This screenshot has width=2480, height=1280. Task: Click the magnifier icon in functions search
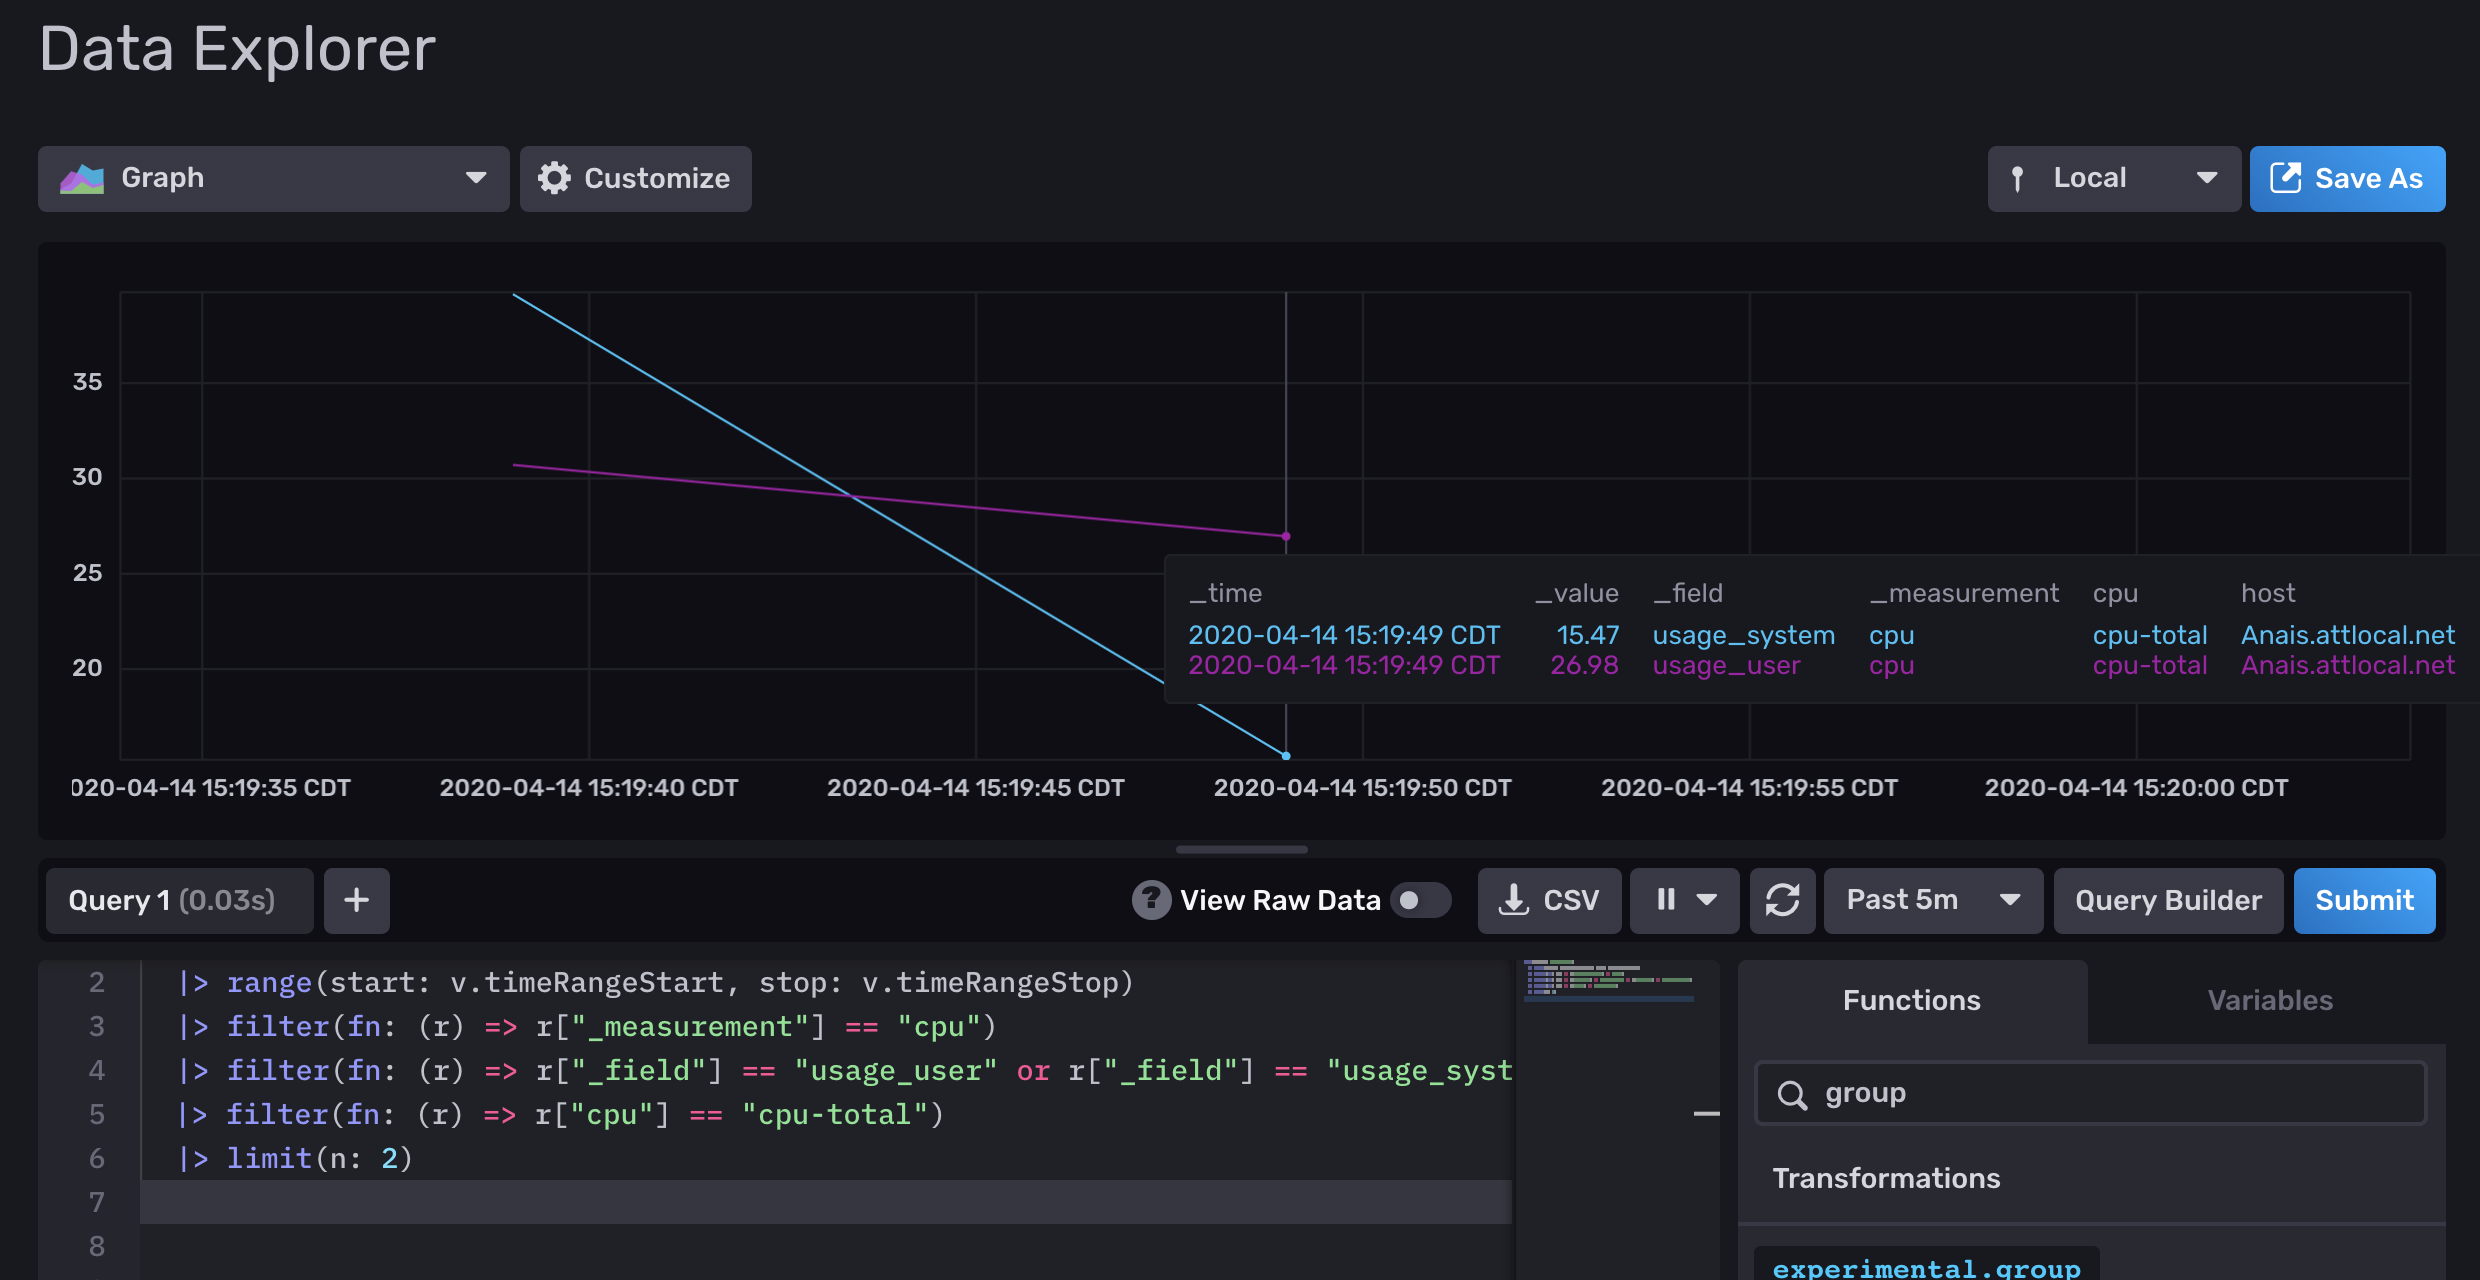click(1792, 1095)
